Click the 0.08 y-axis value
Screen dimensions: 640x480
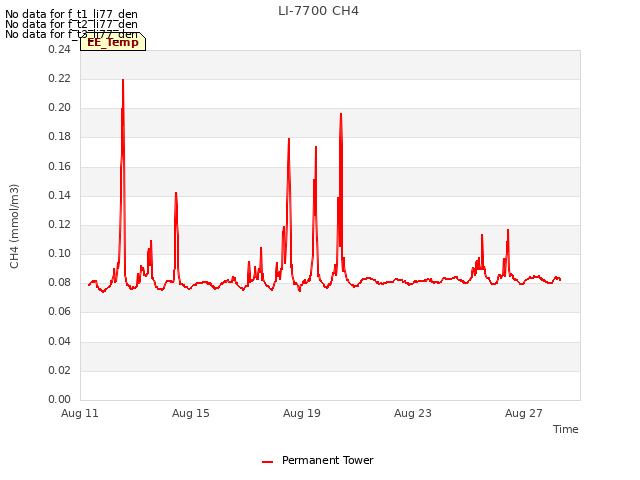tap(60, 282)
